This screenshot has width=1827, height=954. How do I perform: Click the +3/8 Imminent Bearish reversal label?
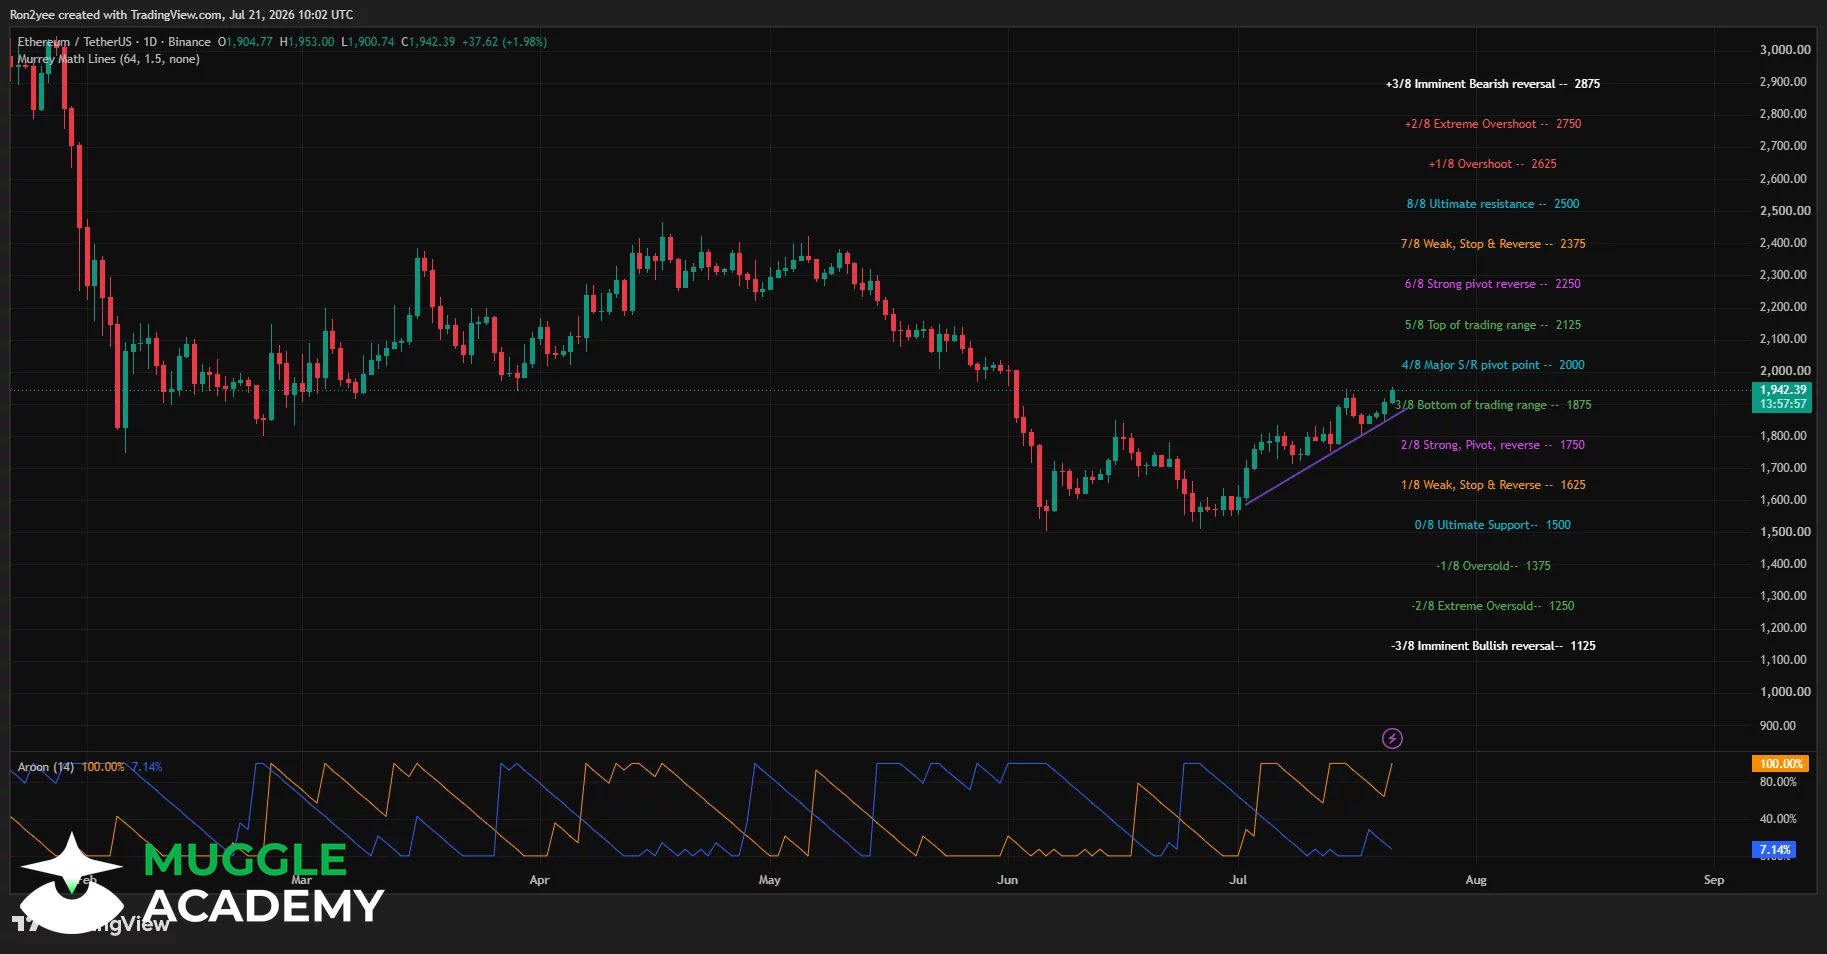pyautogui.click(x=1493, y=84)
